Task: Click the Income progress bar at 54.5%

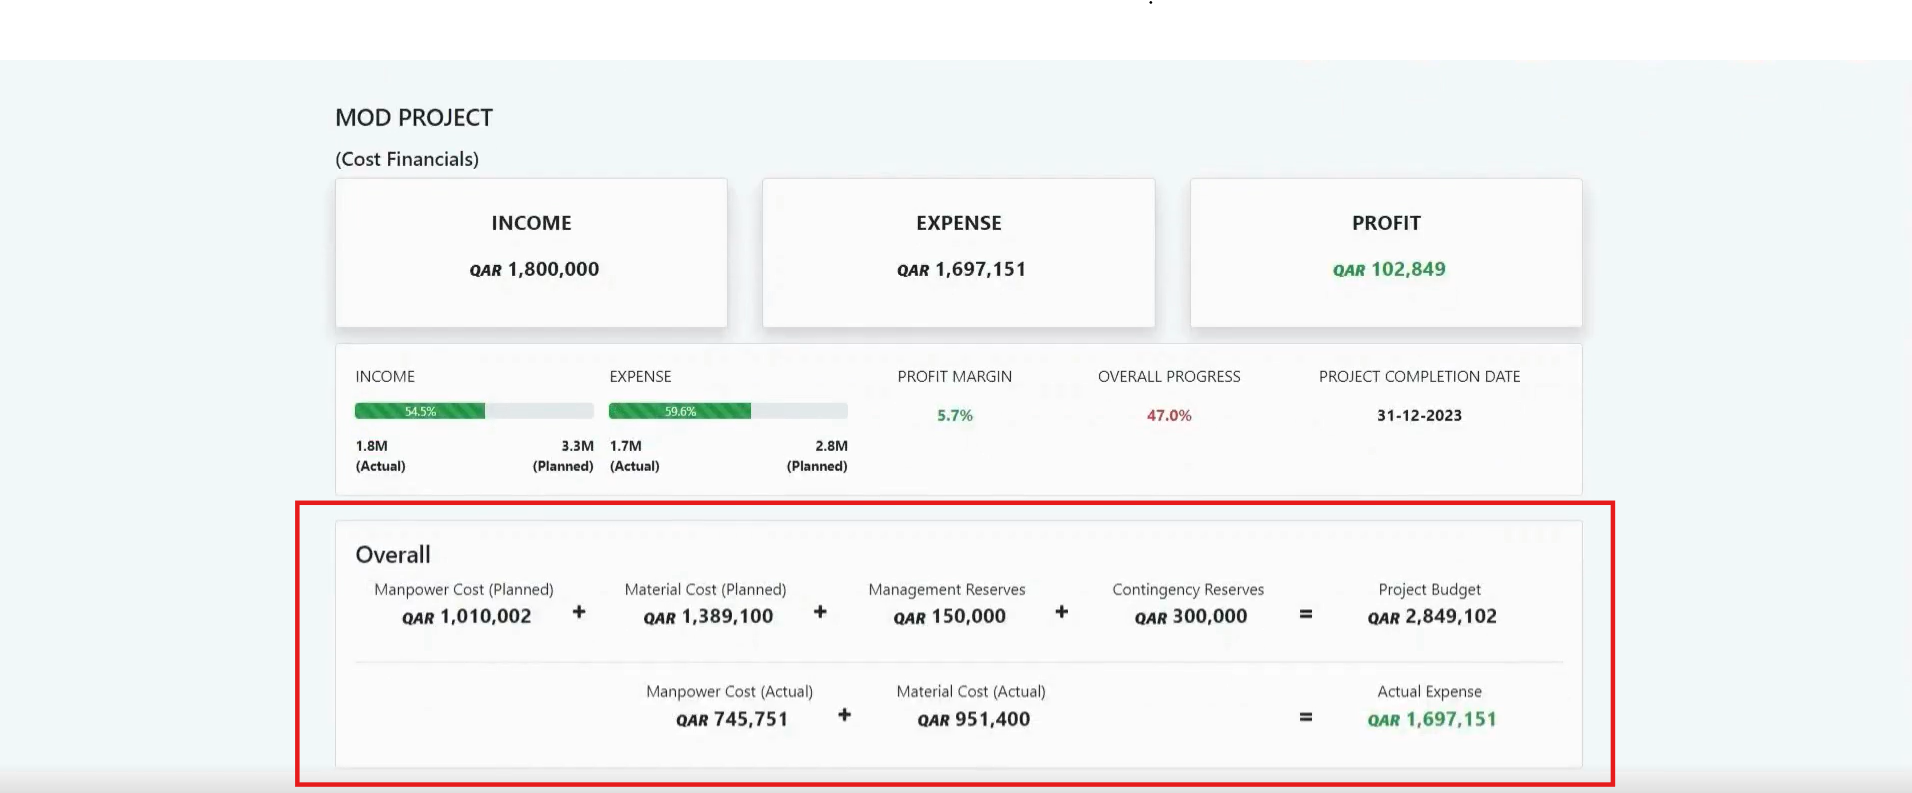Action: point(473,411)
